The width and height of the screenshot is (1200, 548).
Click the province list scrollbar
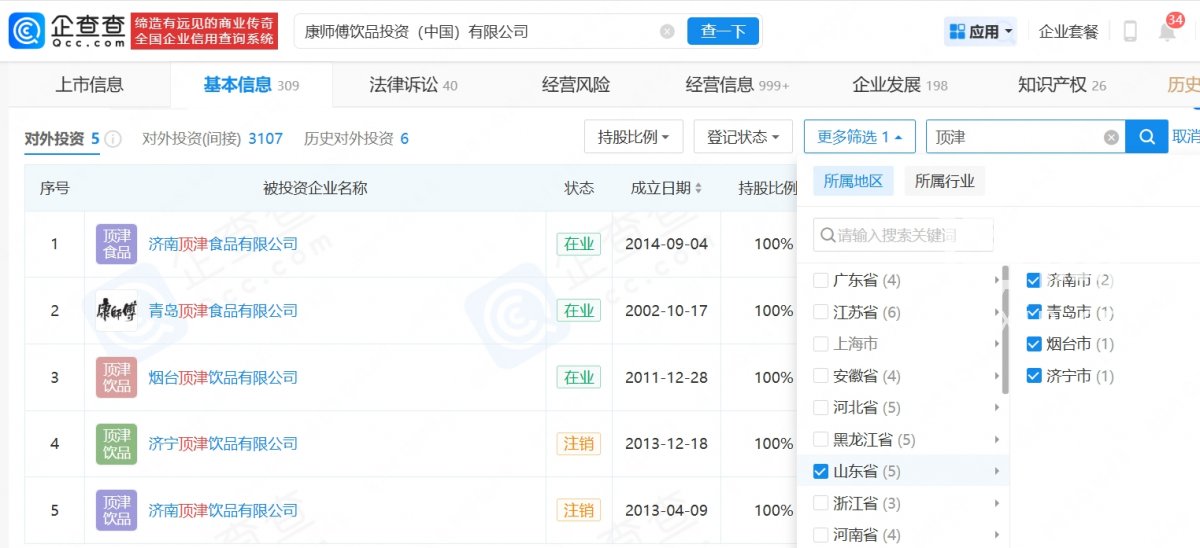click(1005, 330)
